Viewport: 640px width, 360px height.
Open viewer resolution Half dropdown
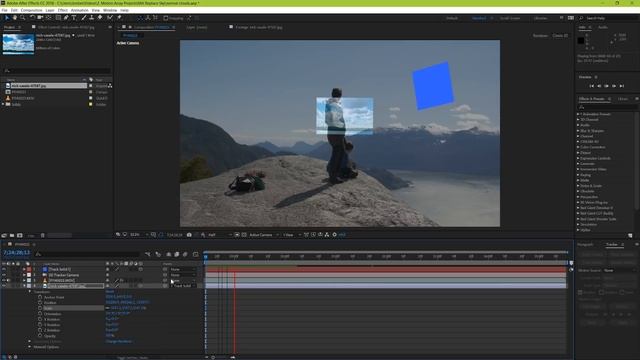coord(220,235)
